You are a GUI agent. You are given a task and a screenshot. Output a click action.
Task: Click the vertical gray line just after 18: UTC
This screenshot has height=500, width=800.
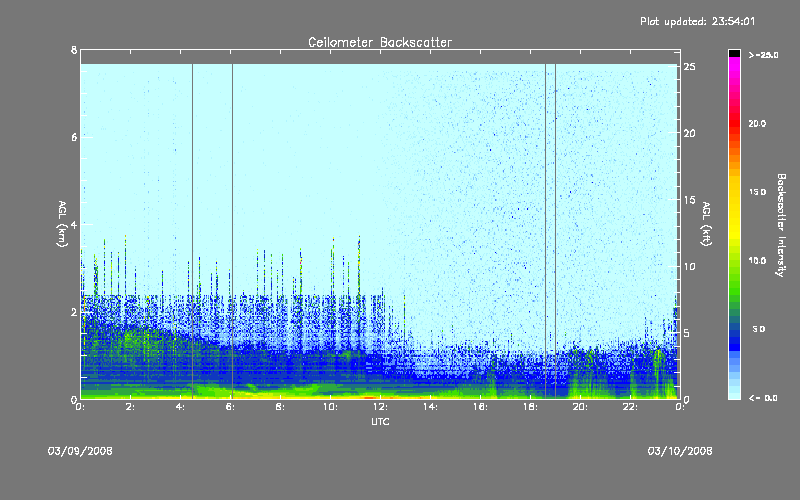point(545,231)
